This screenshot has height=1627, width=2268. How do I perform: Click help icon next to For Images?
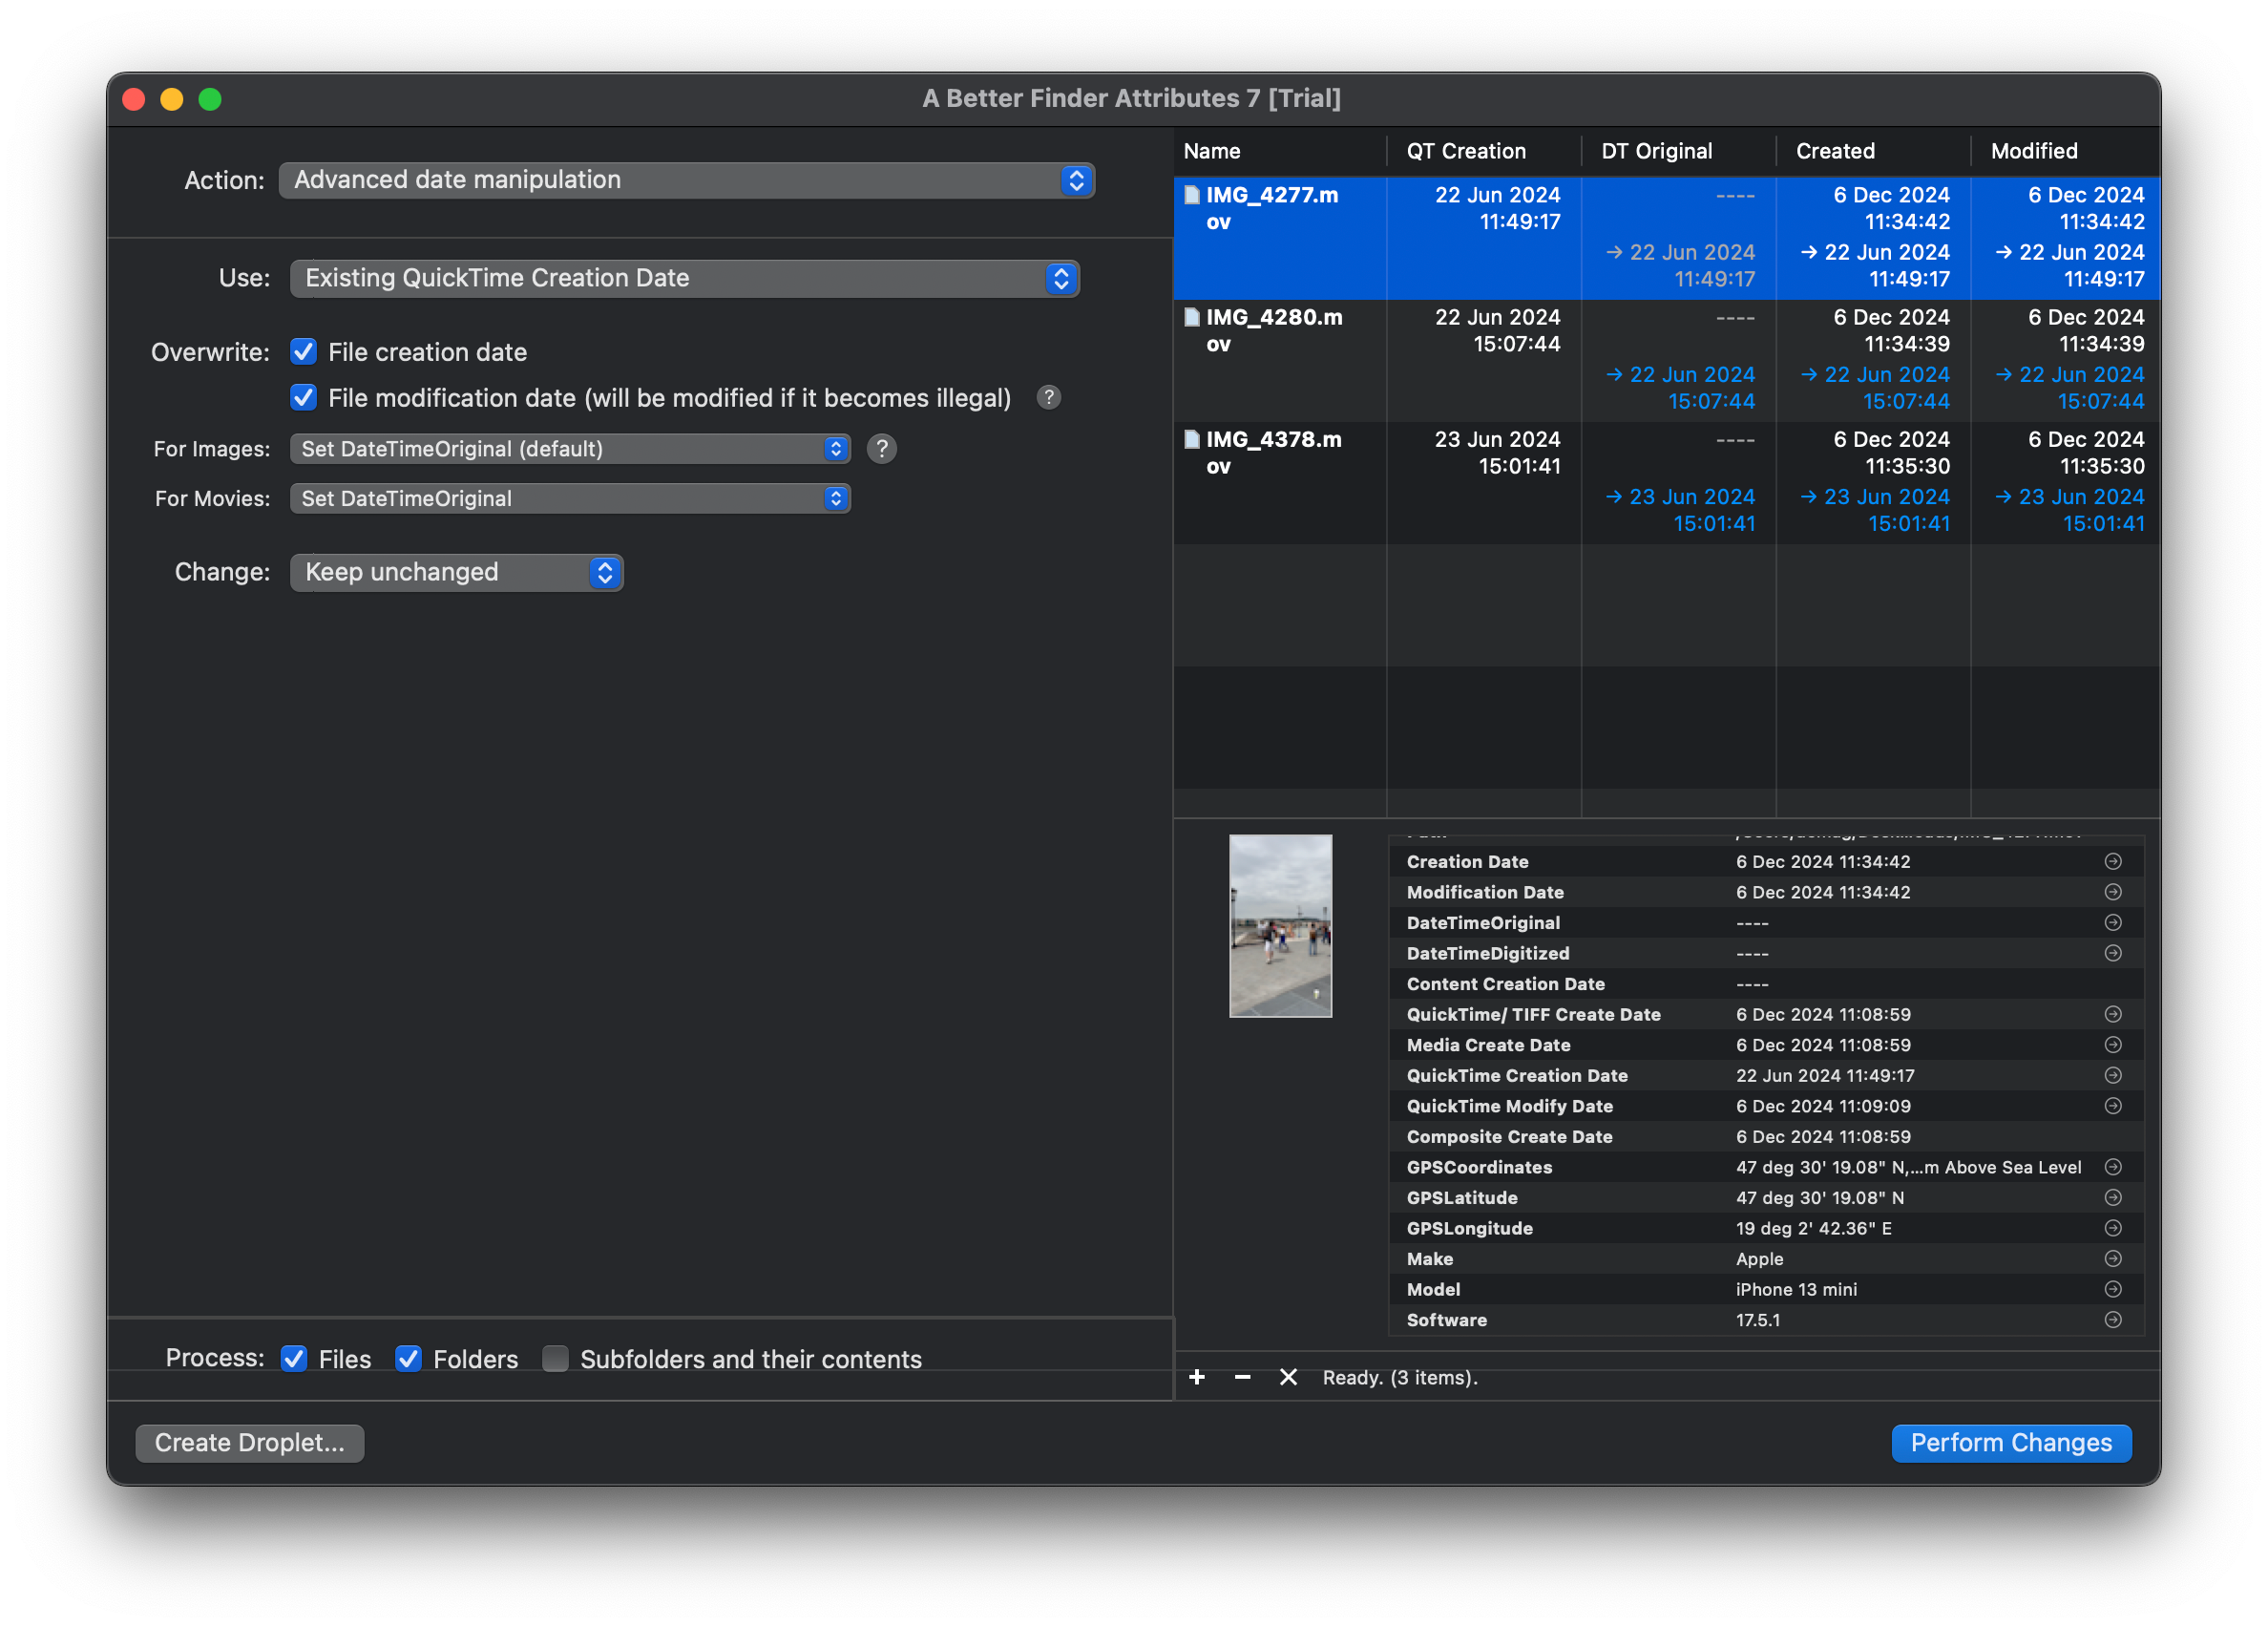pyautogui.click(x=881, y=449)
